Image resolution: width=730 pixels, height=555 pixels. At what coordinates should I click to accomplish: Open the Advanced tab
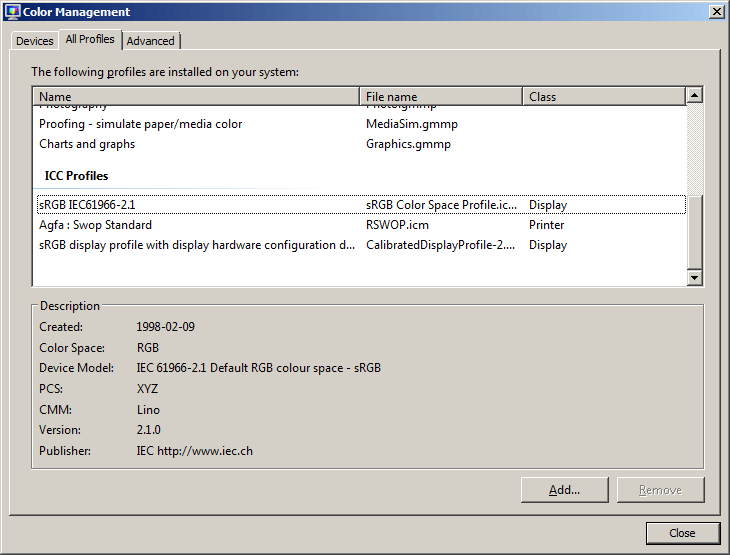coord(150,41)
